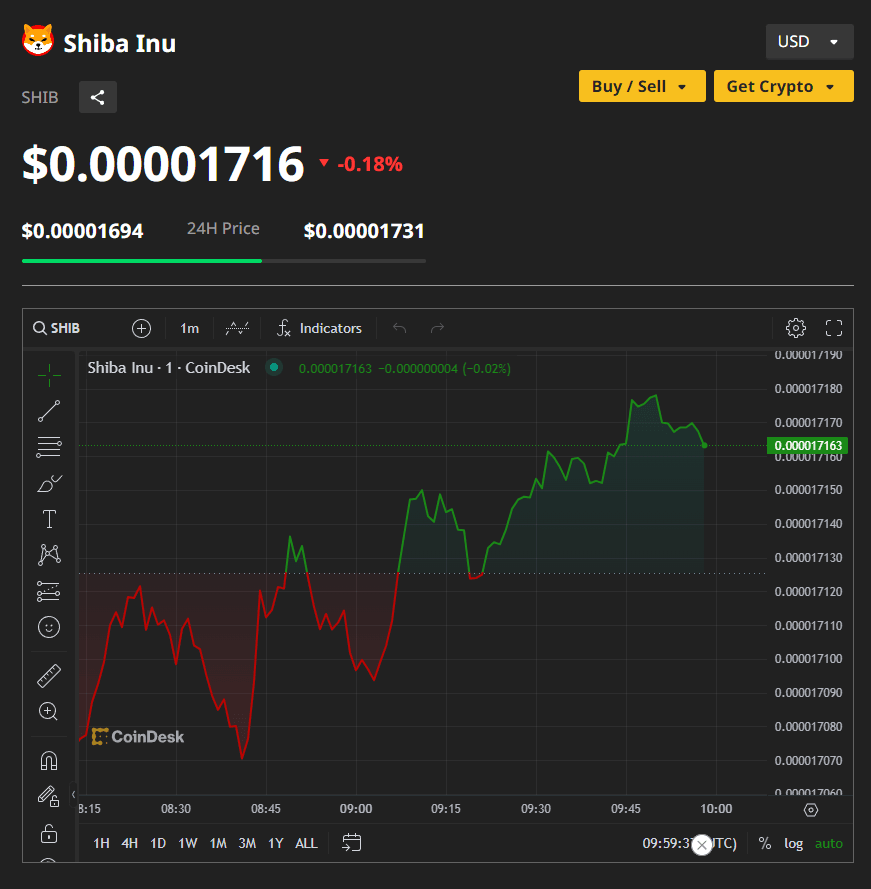This screenshot has height=889, width=871.
Task: Click the Shiba Inu coin logo
Action: (x=38, y=41)
